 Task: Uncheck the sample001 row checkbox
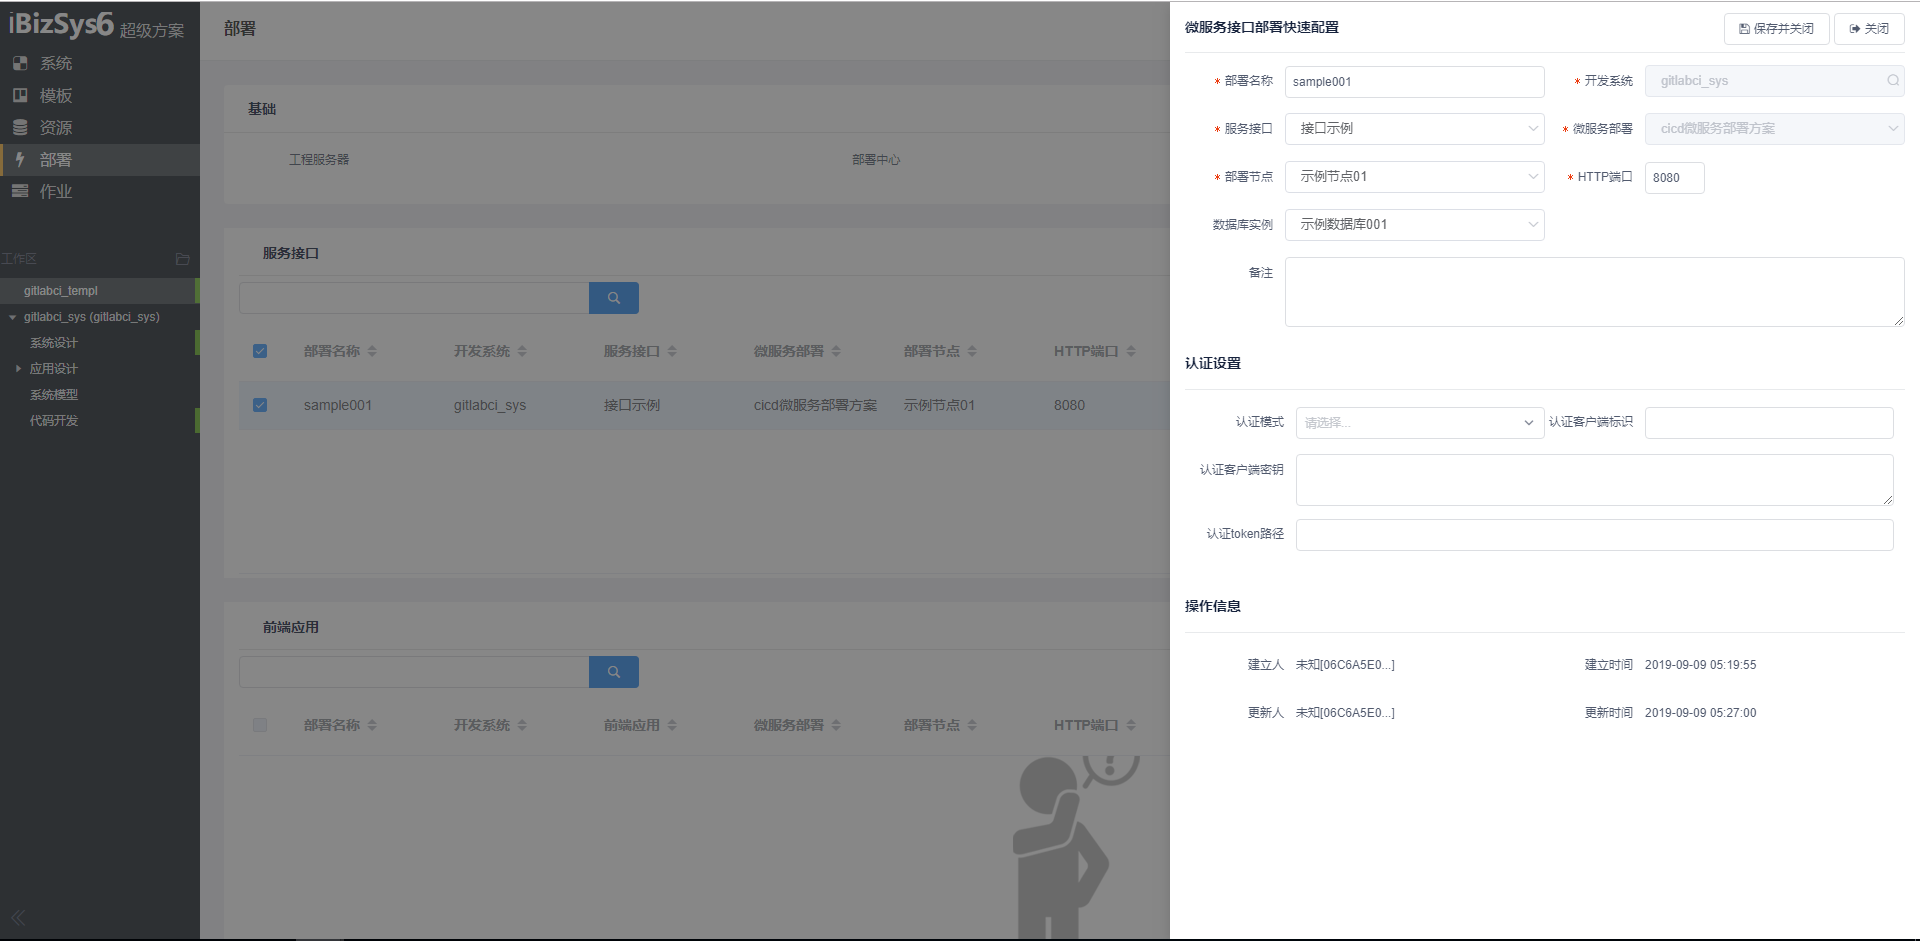pyautogui.click(x=260, y=405)
